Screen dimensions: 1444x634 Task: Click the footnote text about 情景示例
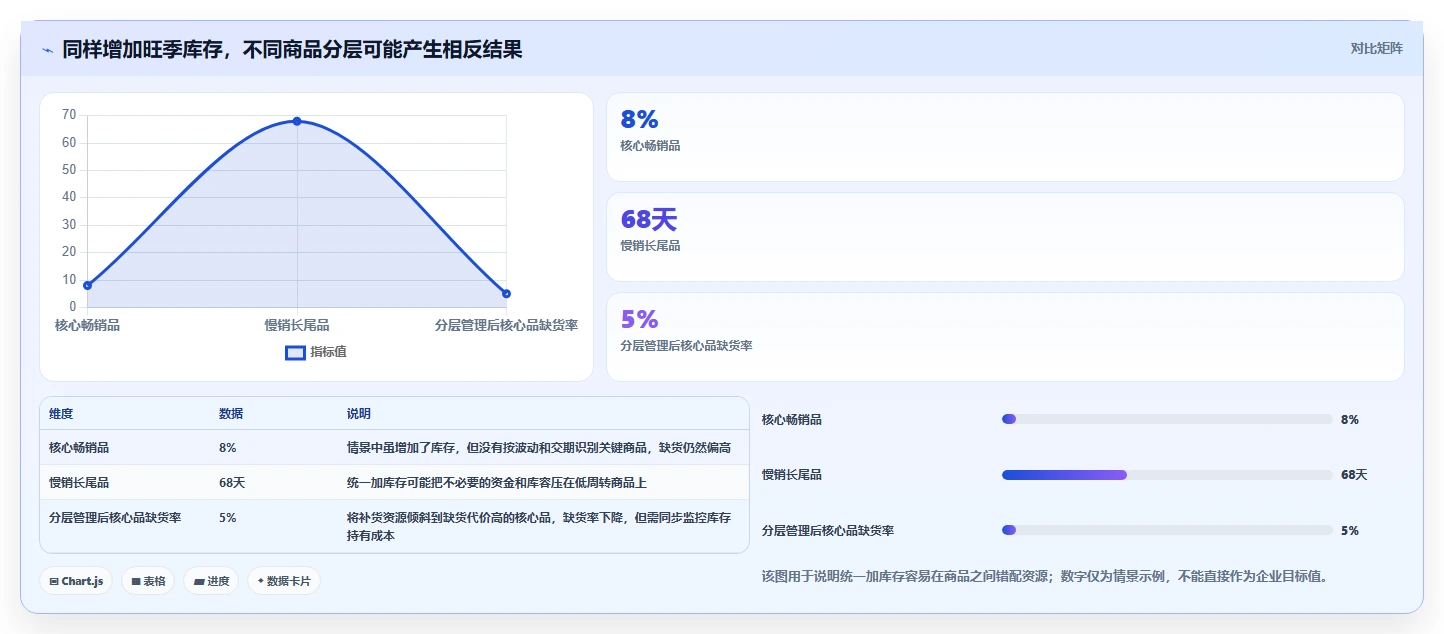[1044, 576]
